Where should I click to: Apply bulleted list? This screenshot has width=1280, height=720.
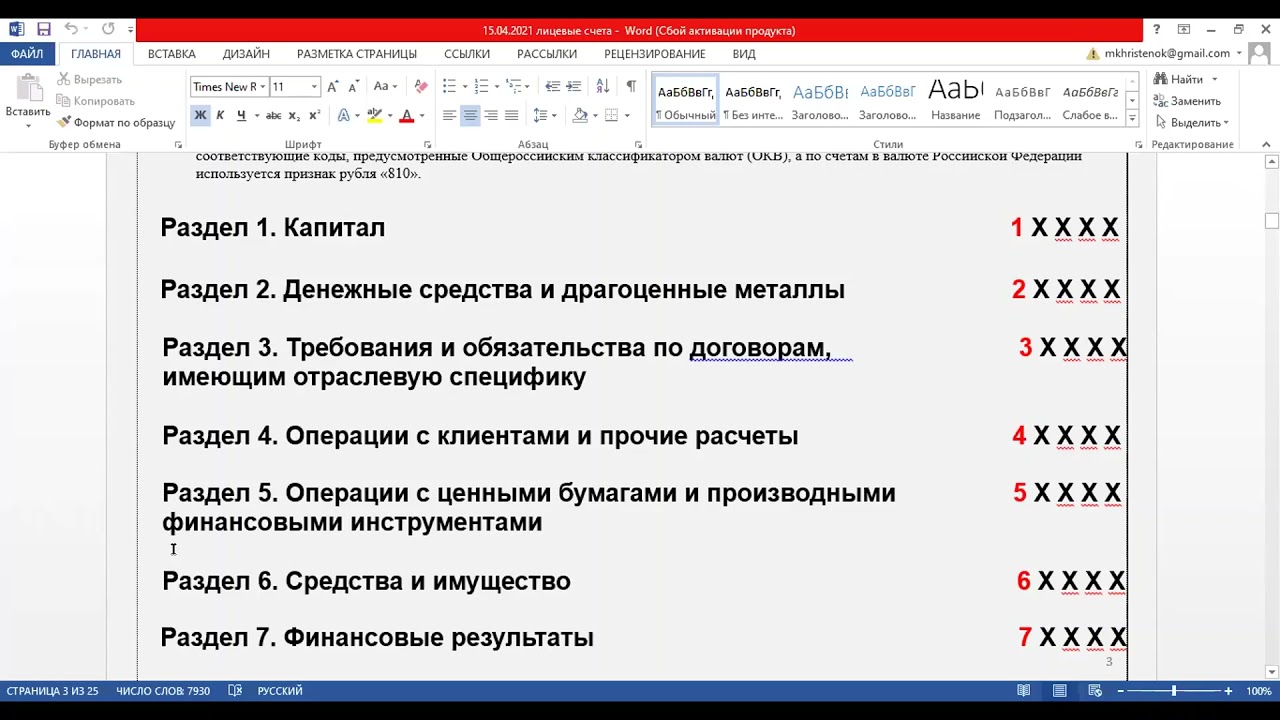(450, 87)
